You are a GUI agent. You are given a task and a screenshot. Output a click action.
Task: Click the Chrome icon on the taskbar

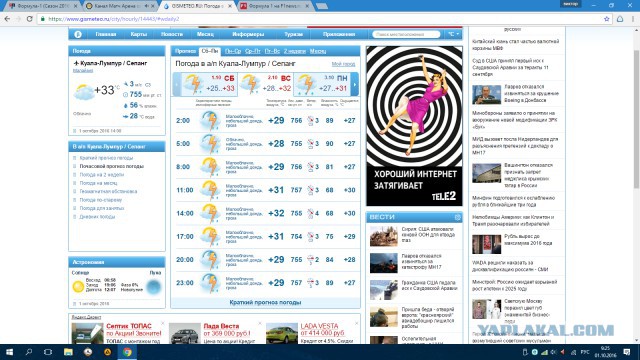[x=127, y=352]
